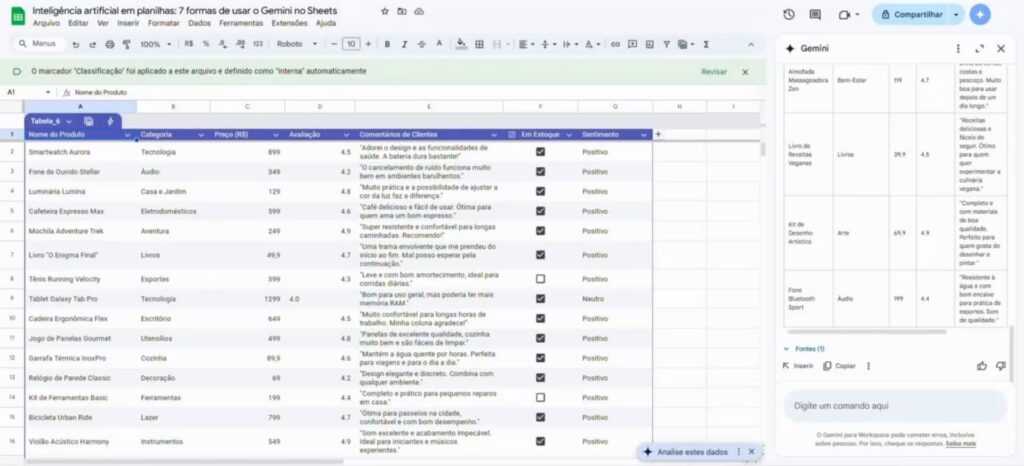Toggle stock checkbox for Violão Acústico Harmony
The width and height of the screenshot is (1024, 466).
[540, 441]
